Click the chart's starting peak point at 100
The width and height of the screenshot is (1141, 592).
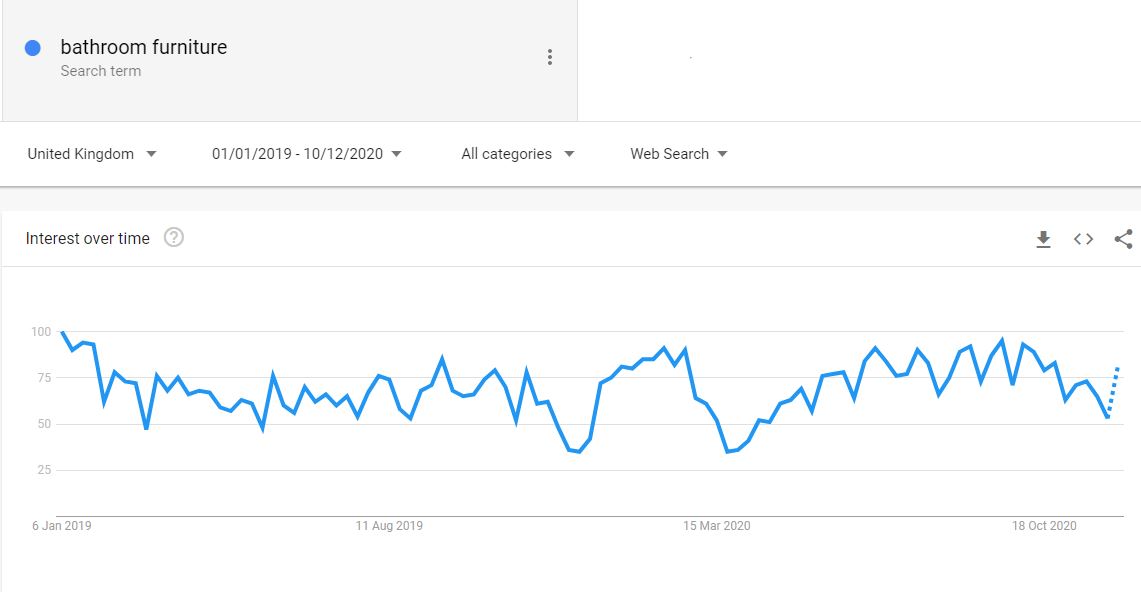tap(62, 332)
